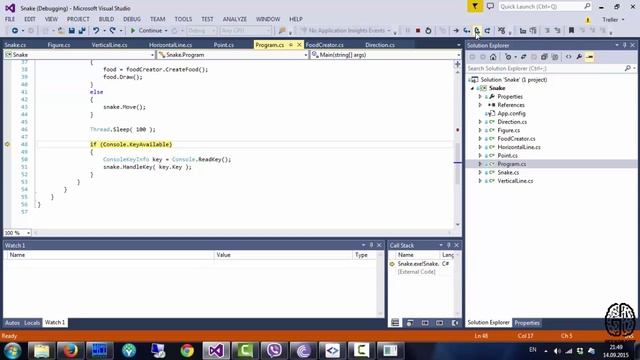Viewport: 640px width, 360px height.
Task: Pin the Program.cs tab
Action: pyautogui.click(x=291, y=45)
